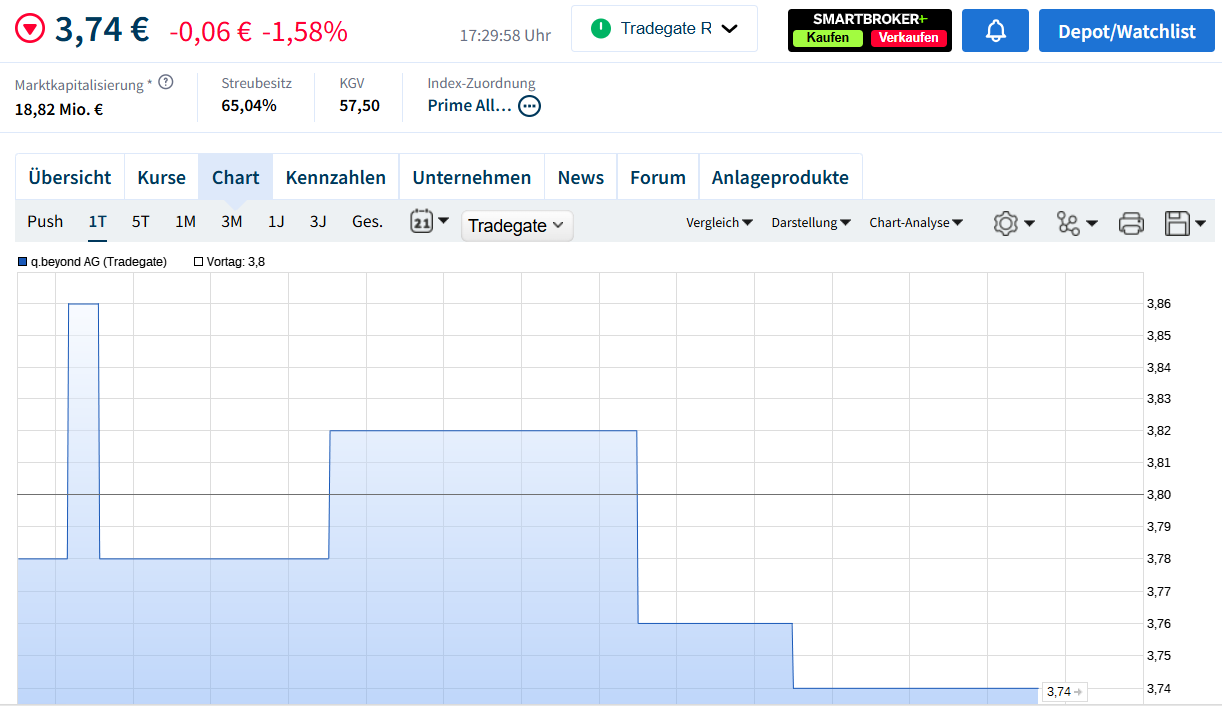Select the Ges. full time range

coord(367,221)
